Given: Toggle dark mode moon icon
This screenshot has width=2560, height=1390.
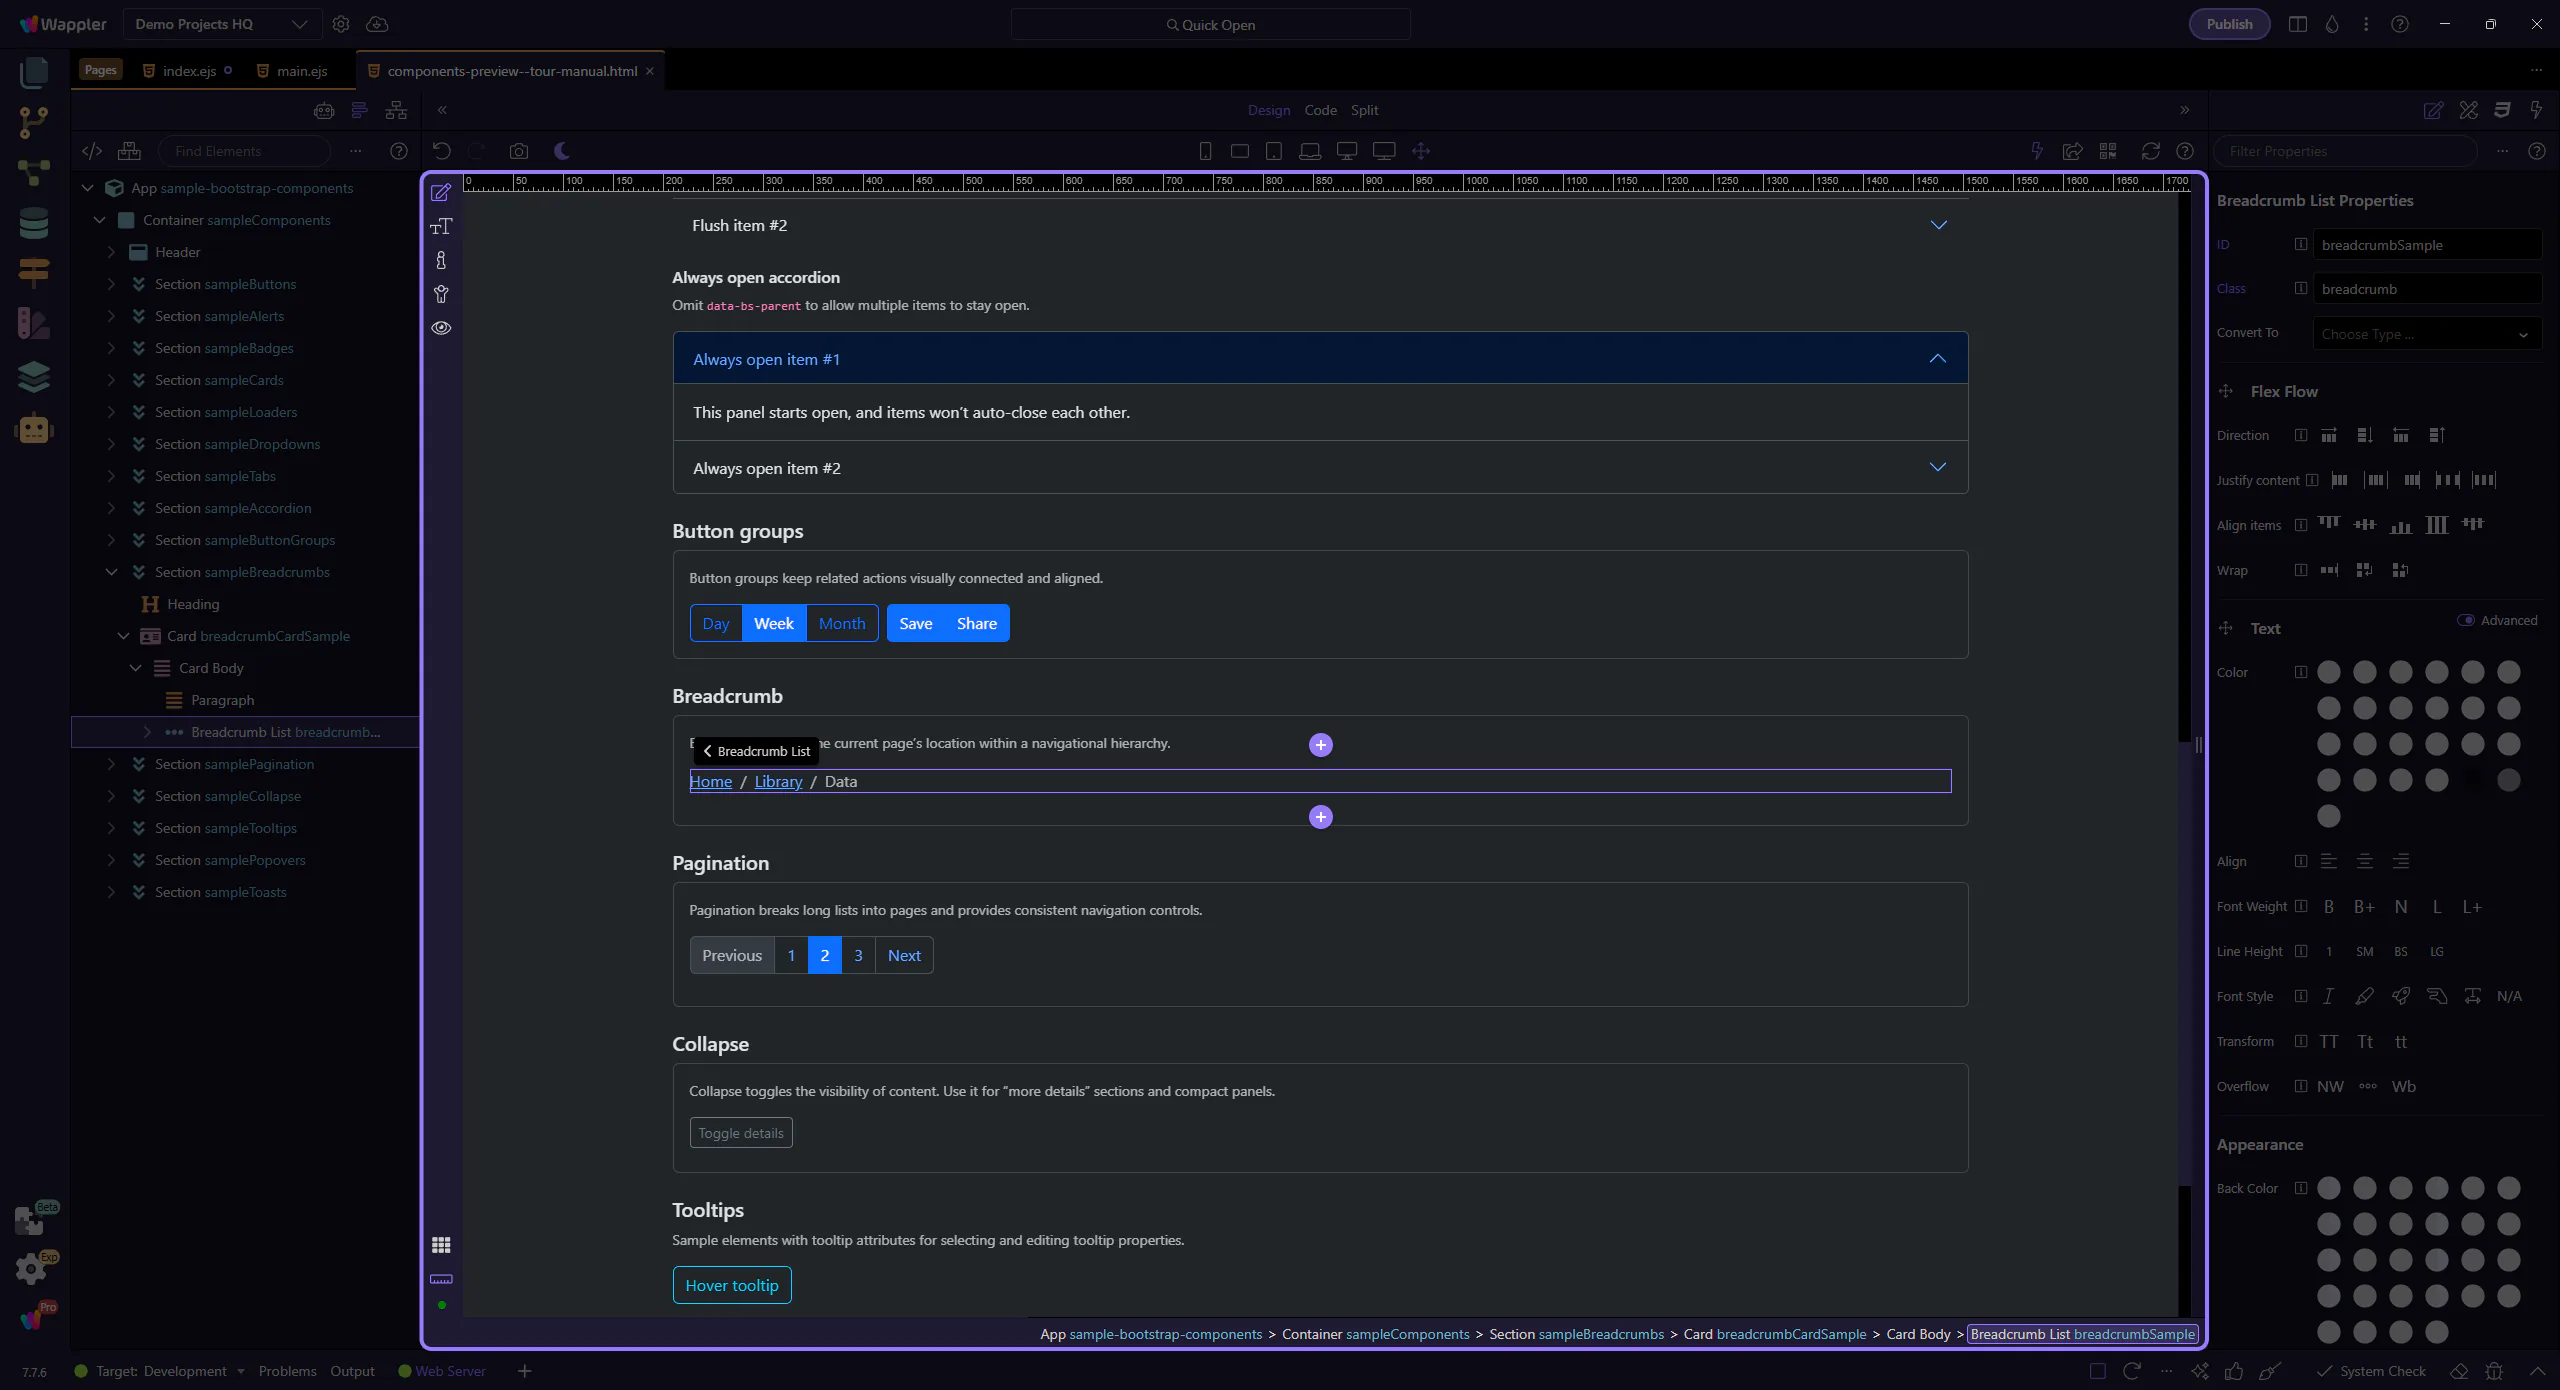Looking at the screenshot, I should point(562,151).
